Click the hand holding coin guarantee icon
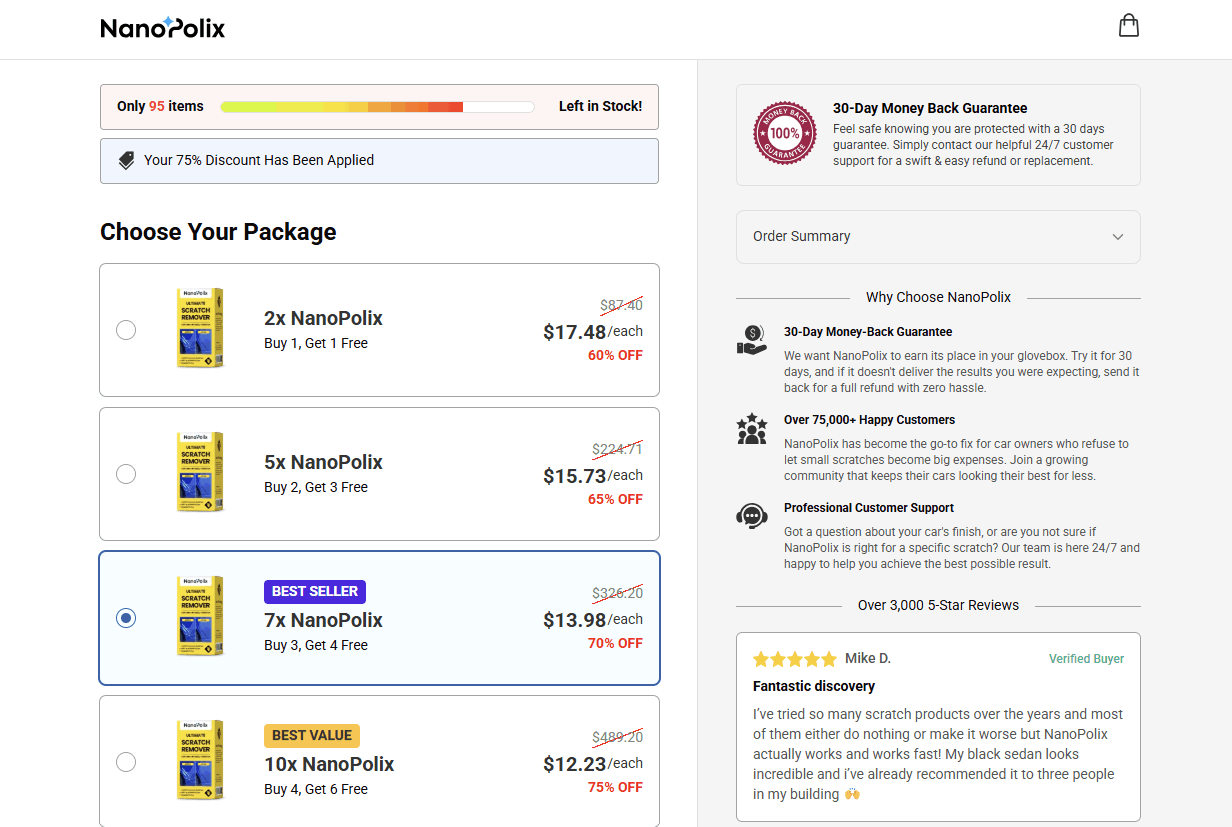The image size is (1232, 827). click(751, 340)
